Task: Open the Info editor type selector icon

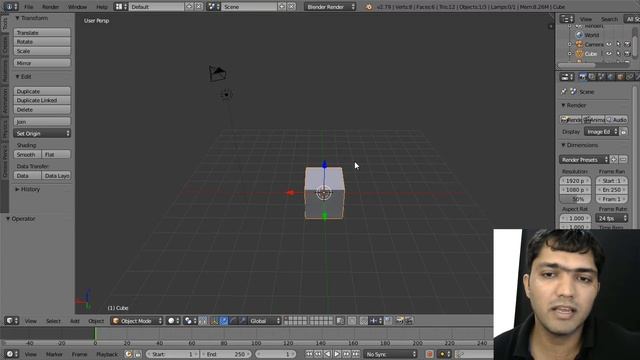Action: (11, 7)
